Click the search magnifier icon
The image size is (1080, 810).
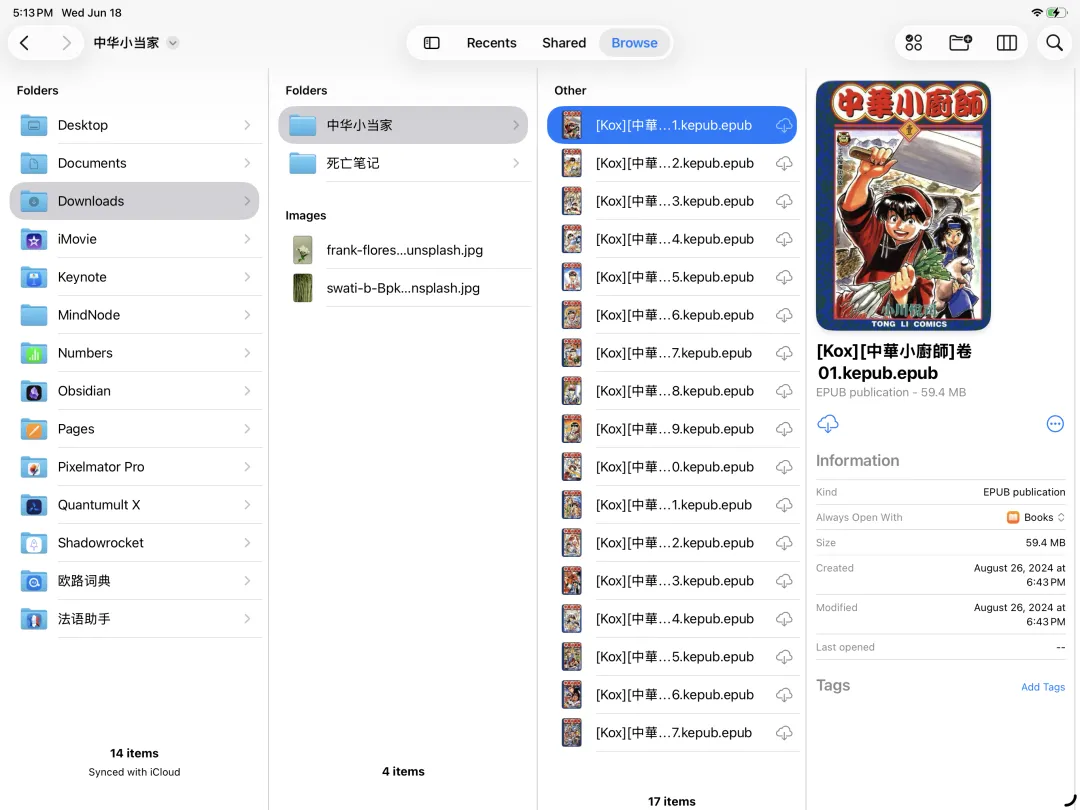click(1054, 43)
